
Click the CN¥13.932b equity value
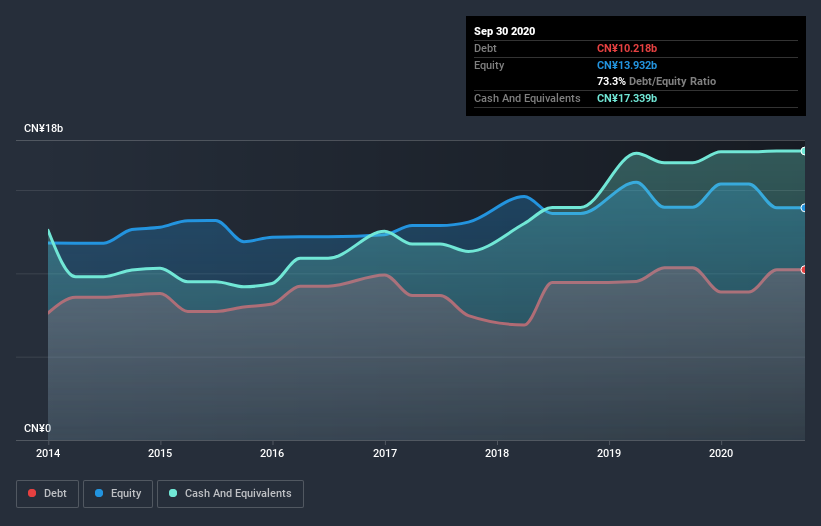click(627, 65)
